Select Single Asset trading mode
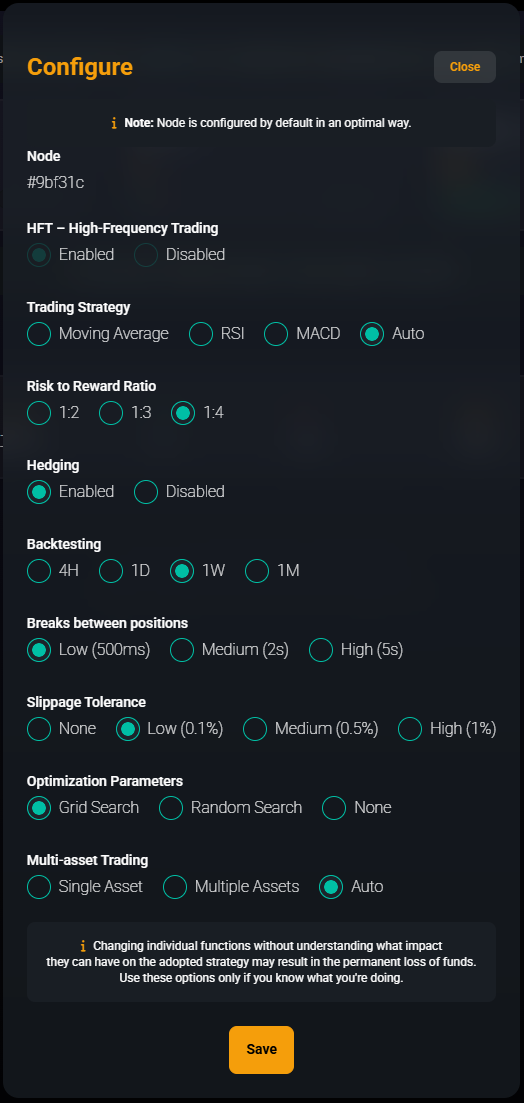Screen dimensions: 524x1103 tap(39, 886)
